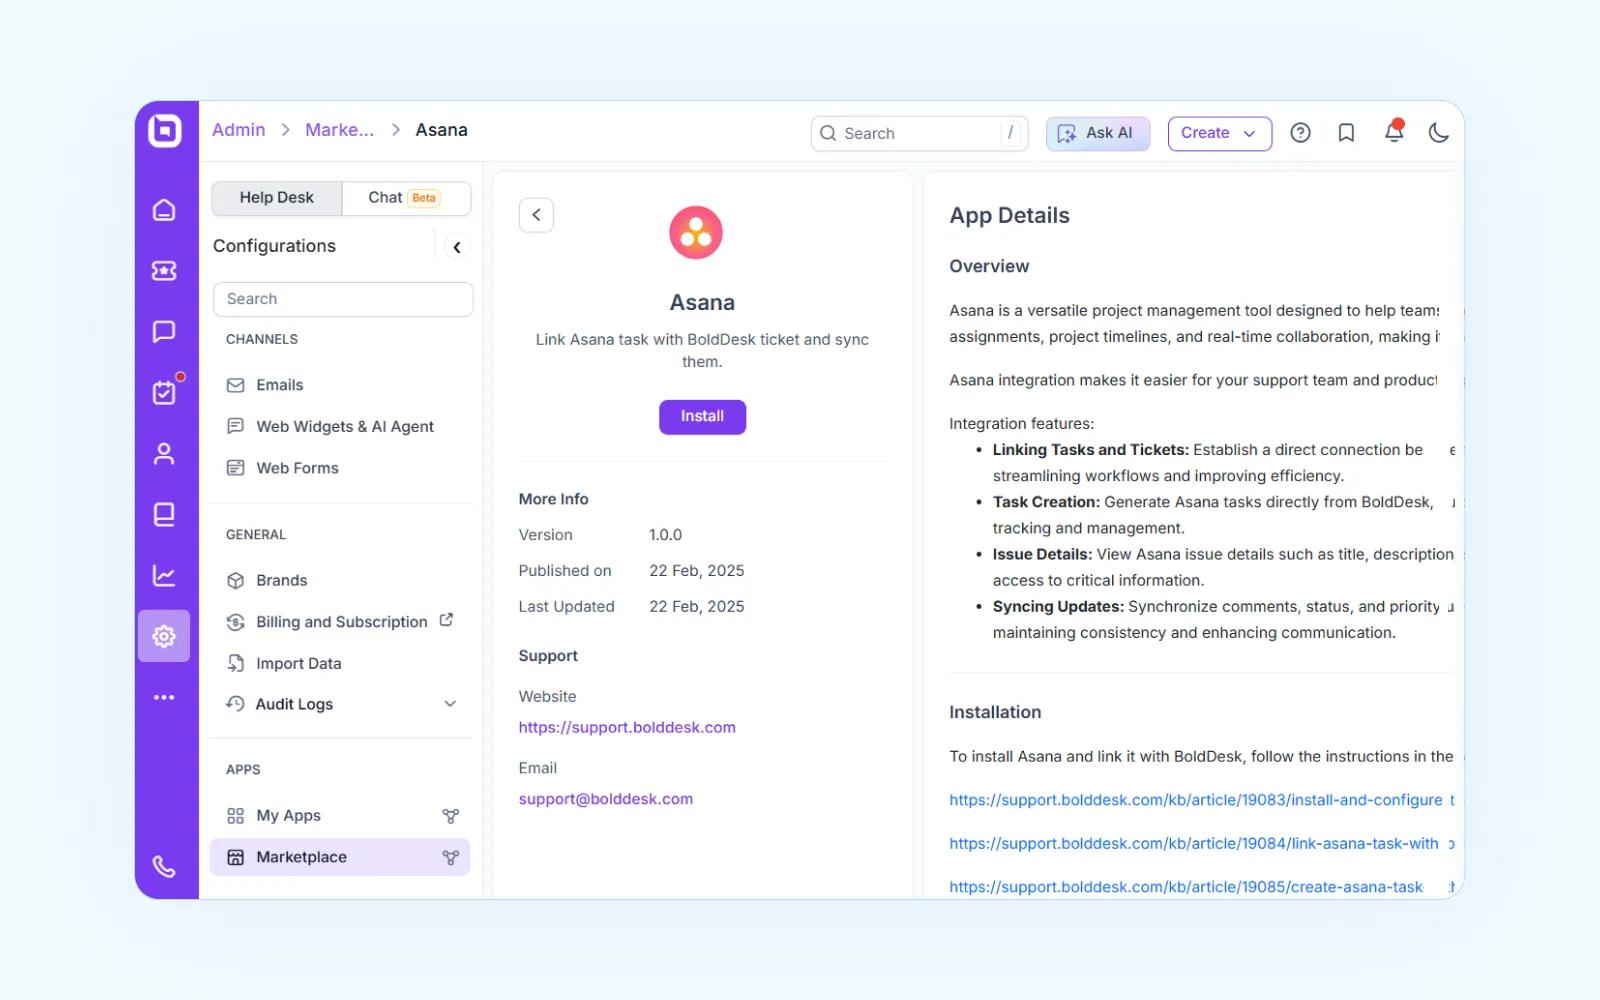Collapse the Configurations panel
The image size is (1600, 1000).
pyautogui.click(x=457, y=247)
